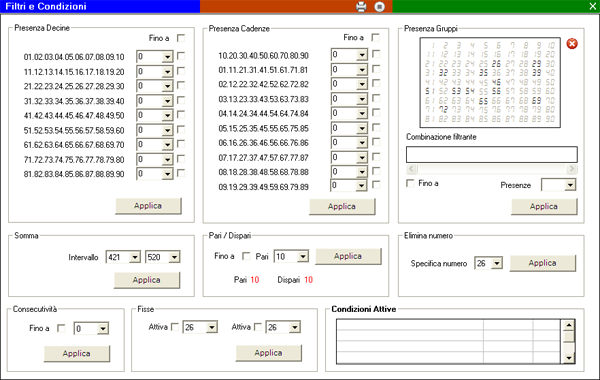Open Specifica numero dropdown
Image resolution: width=600 pixels, height=380 pixels.
click(x=497, y=263)
